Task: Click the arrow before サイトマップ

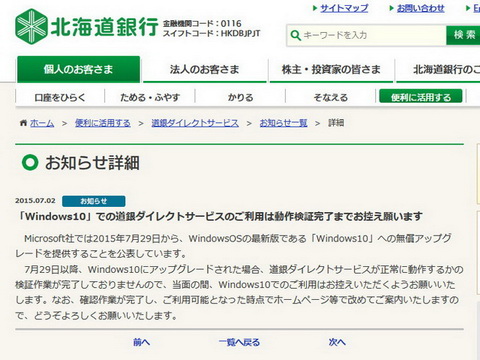Action: 315,8
